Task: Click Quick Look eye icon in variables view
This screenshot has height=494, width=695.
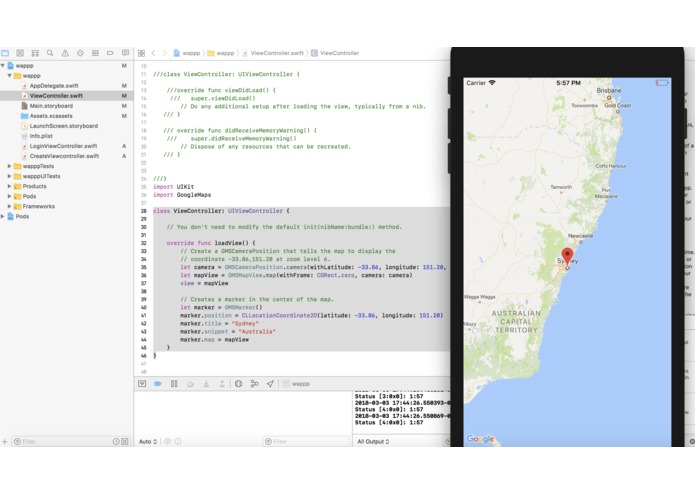Action: [x=168, y=442]
